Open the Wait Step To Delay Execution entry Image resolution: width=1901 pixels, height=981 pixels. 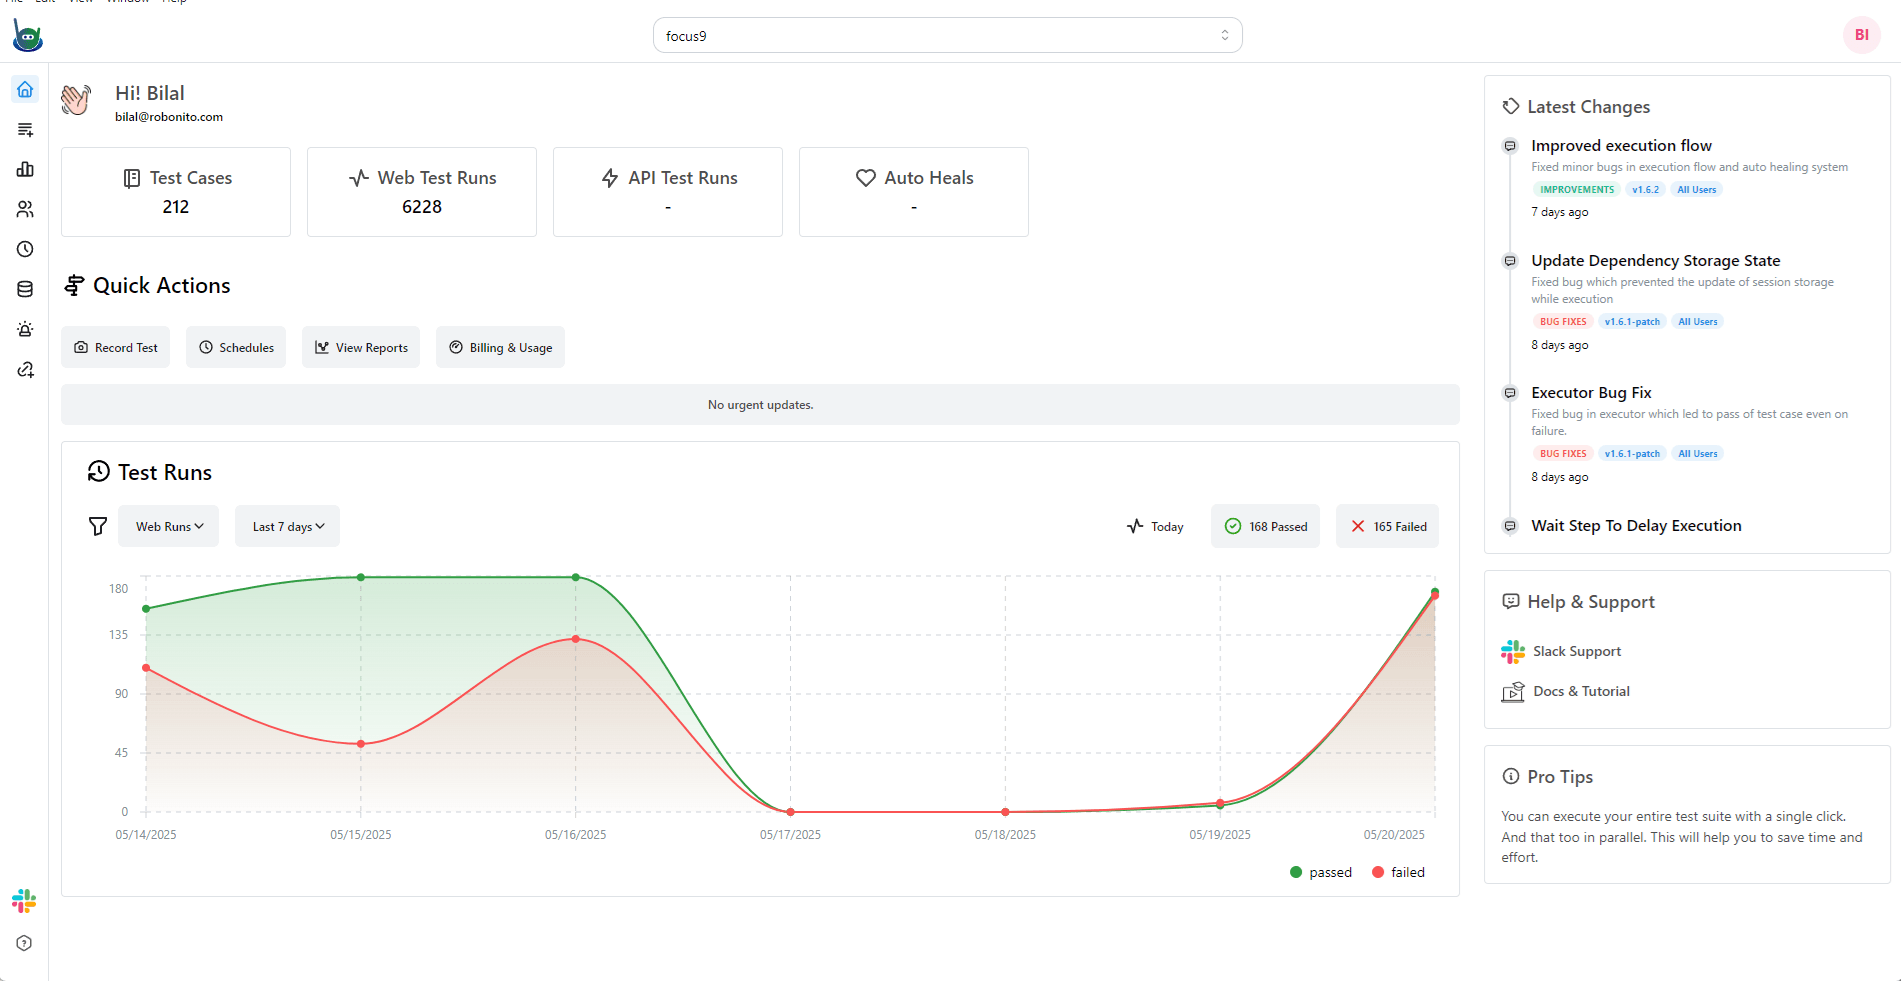[x=1636, y=525]
